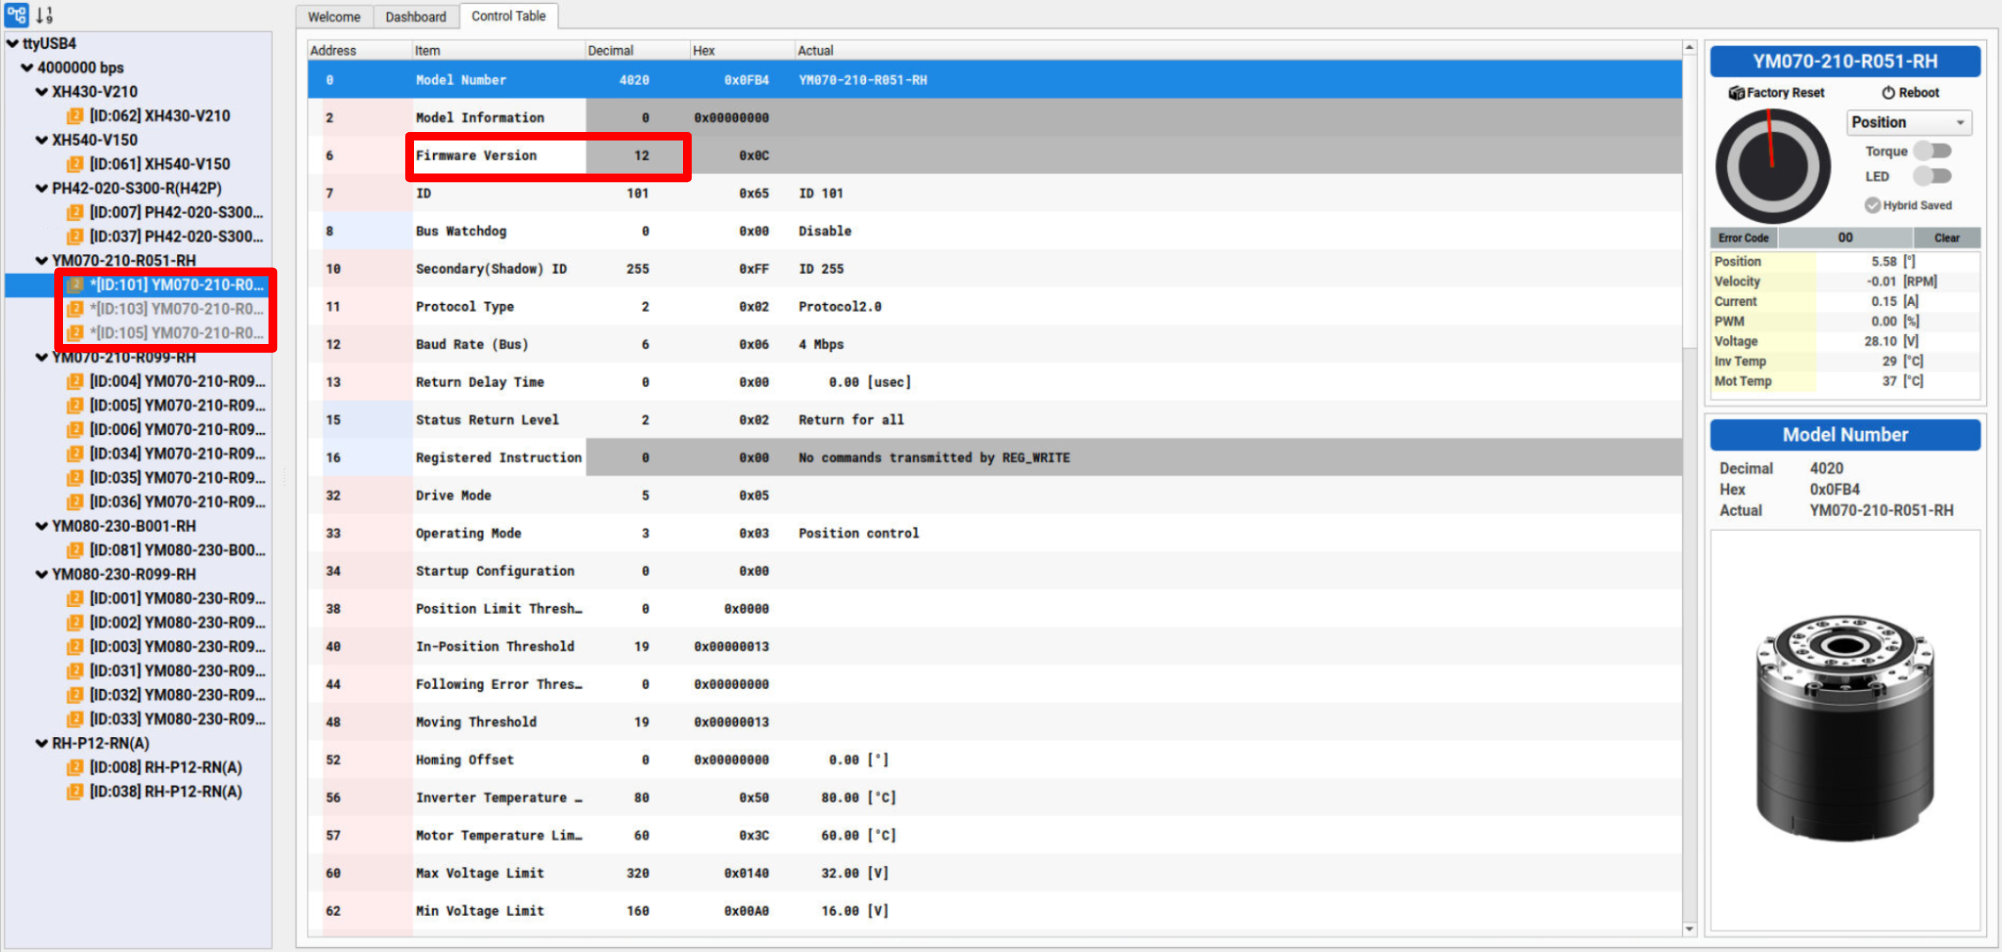Toggle the Torque switch
Screen dimensions: 2002x952
[1933, 151]
